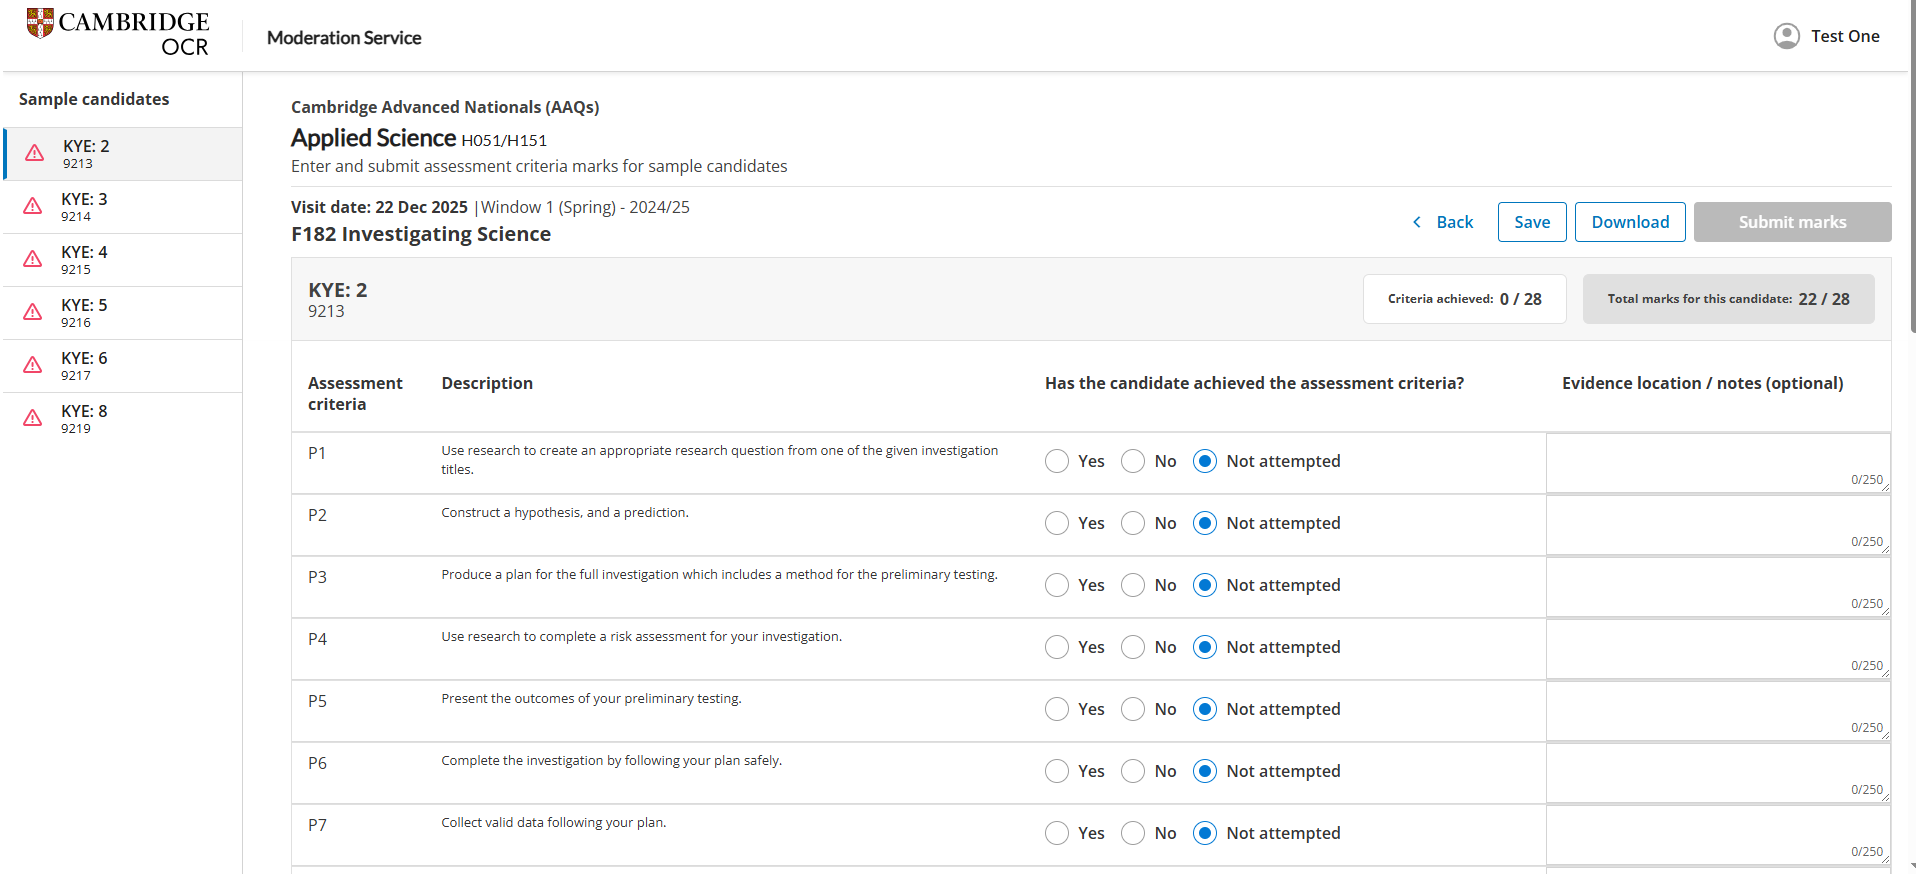Set criterion P7 to No
The image size is (1916, 874).
1132,833
